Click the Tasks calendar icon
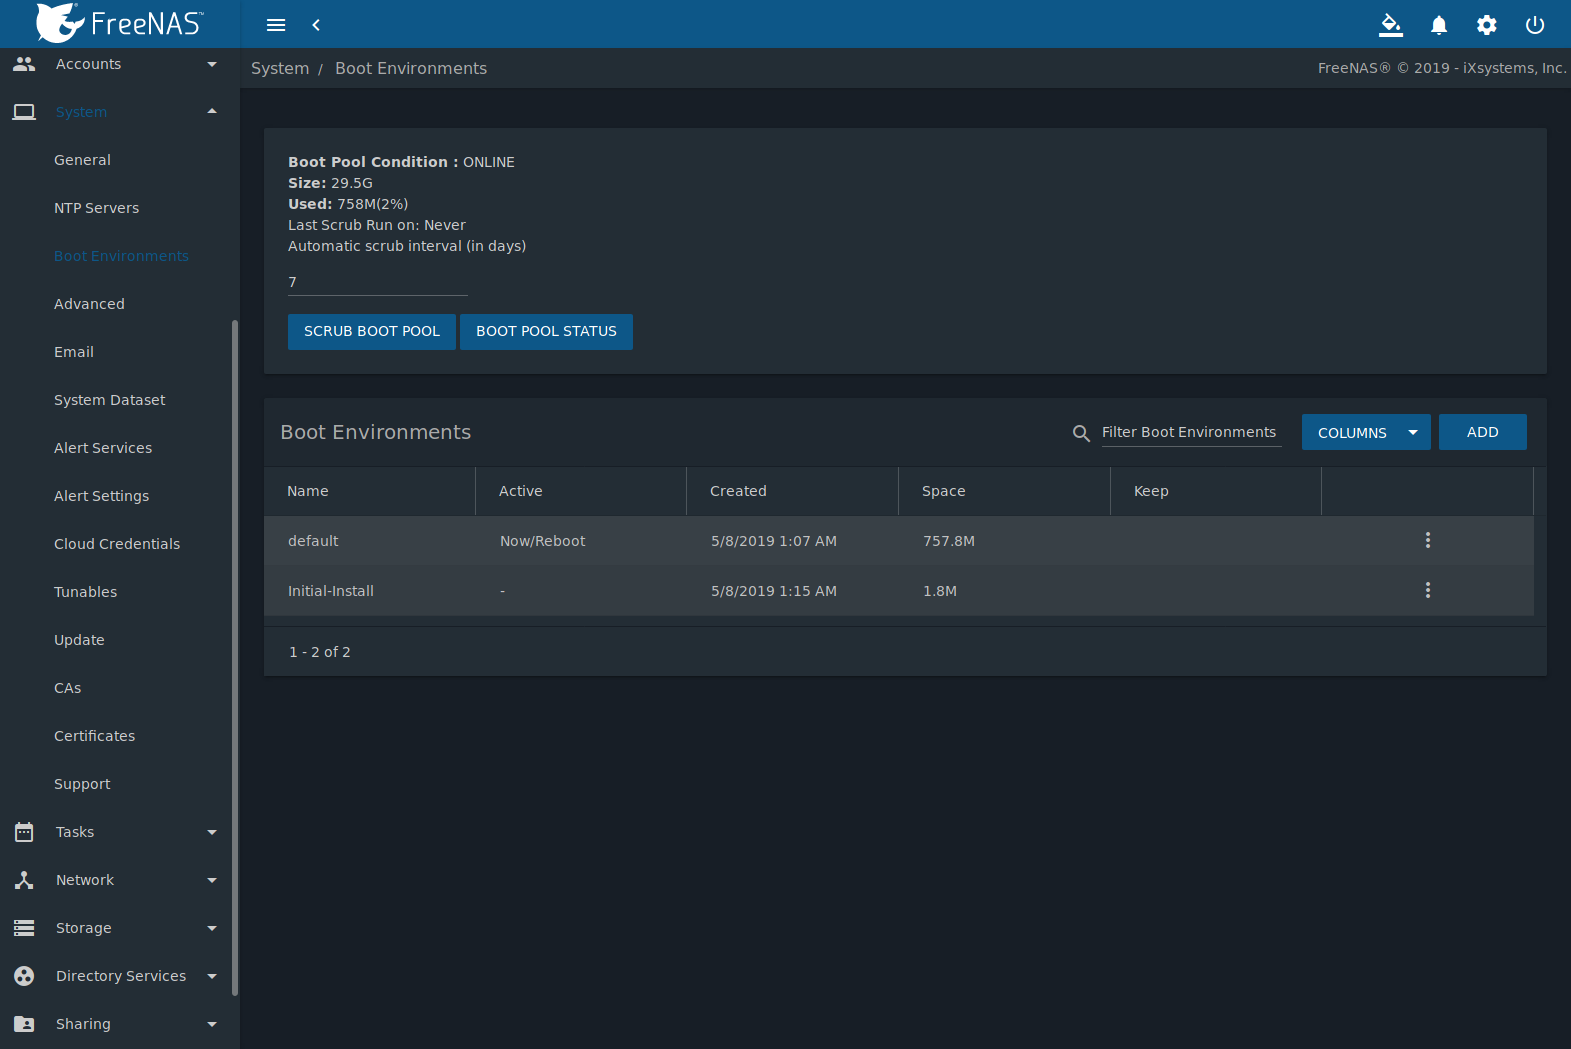Viewport: 1571px width, 1049px height. tap(24, 832)
